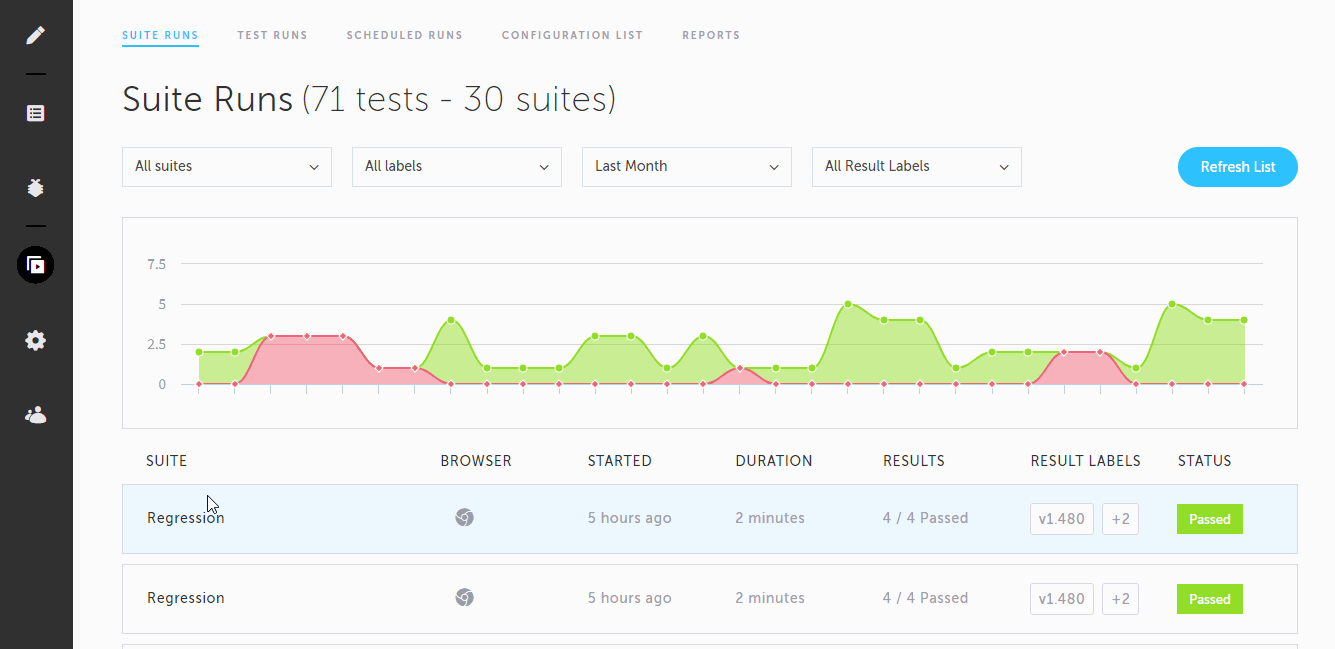Viewport: 1335px width, 649px height.
Task: Click '4 / 4 Passed' in second row
Action: 926,598
